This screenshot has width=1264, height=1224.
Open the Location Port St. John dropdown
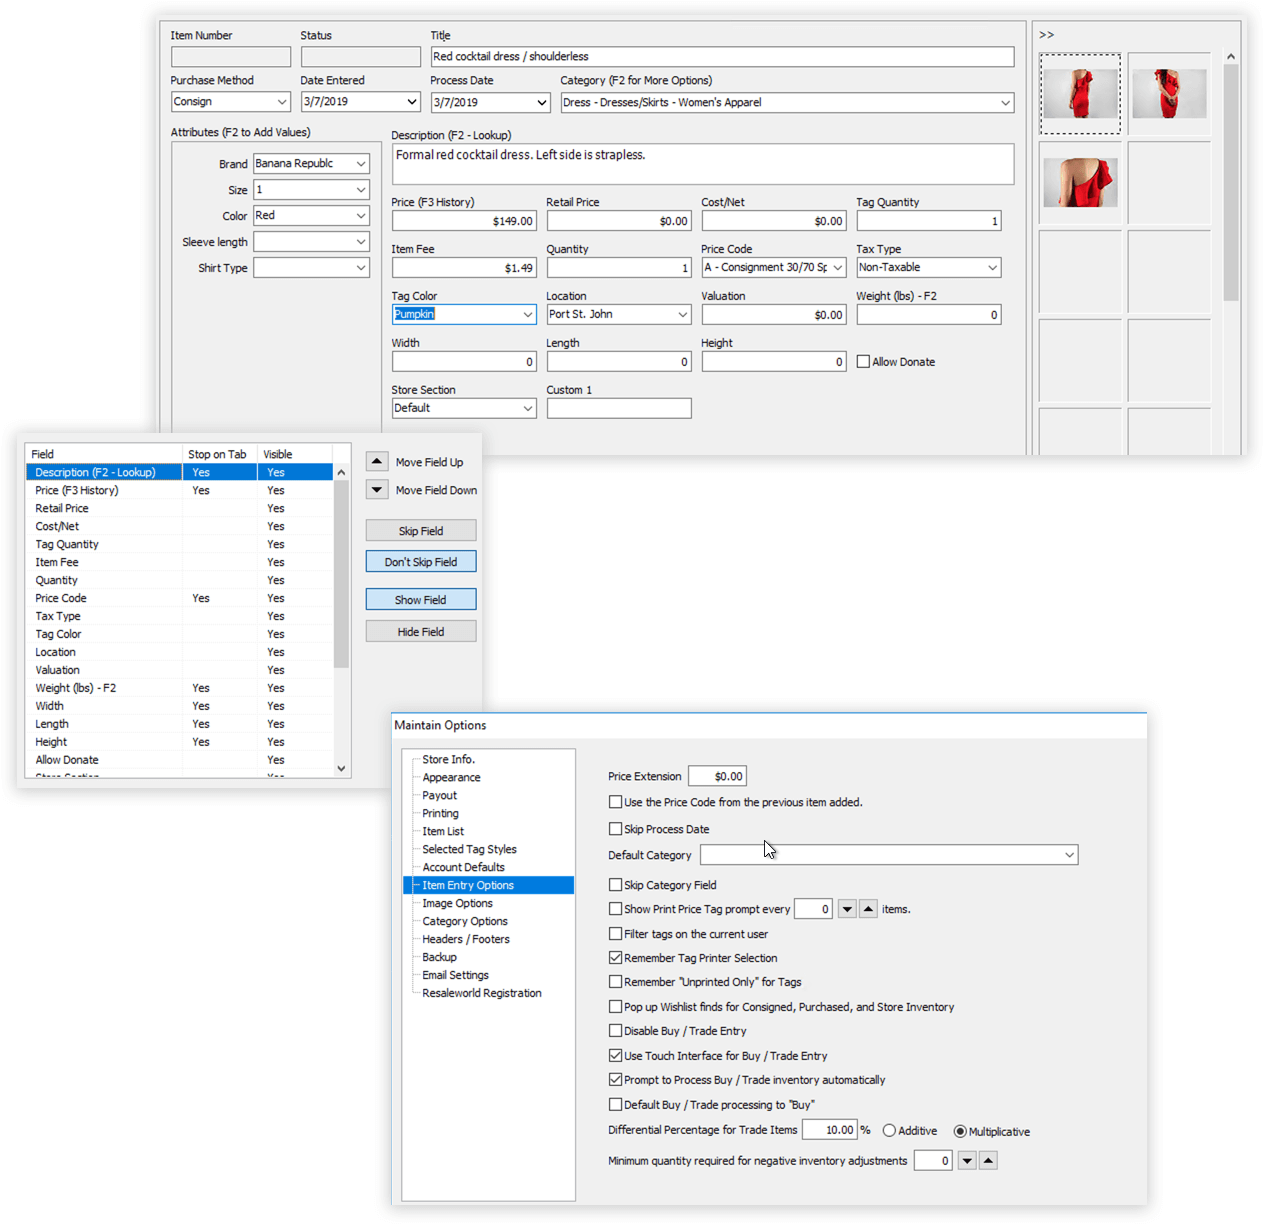click(683, 315)
